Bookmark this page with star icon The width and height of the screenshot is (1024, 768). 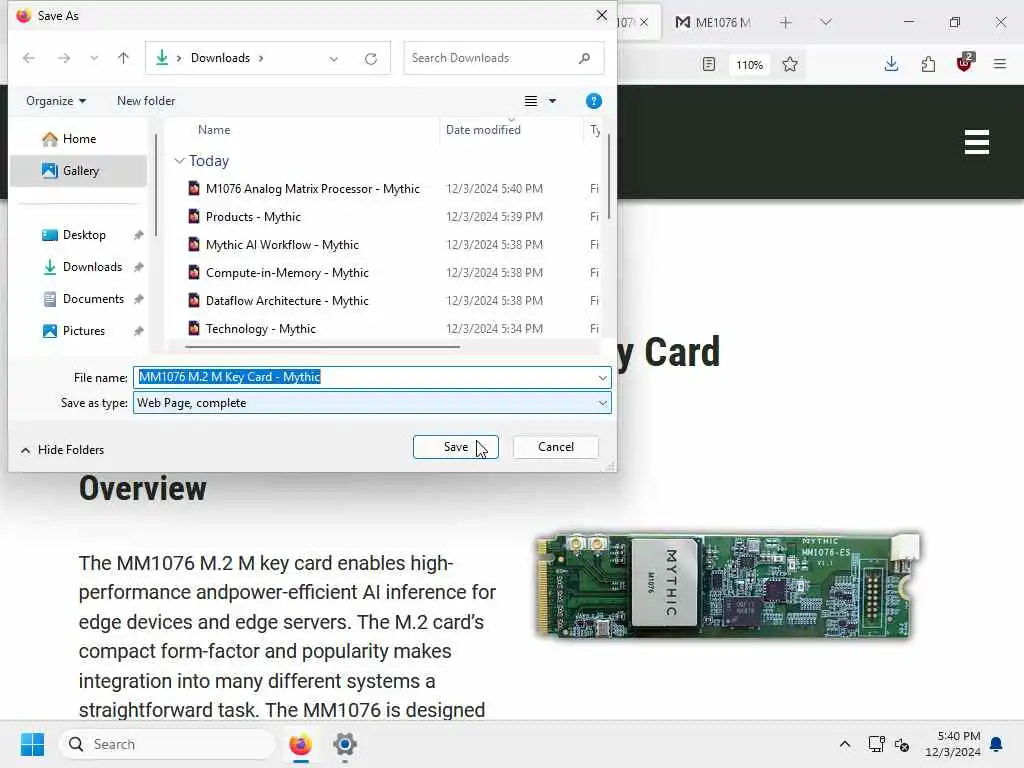tap(790, 64)
